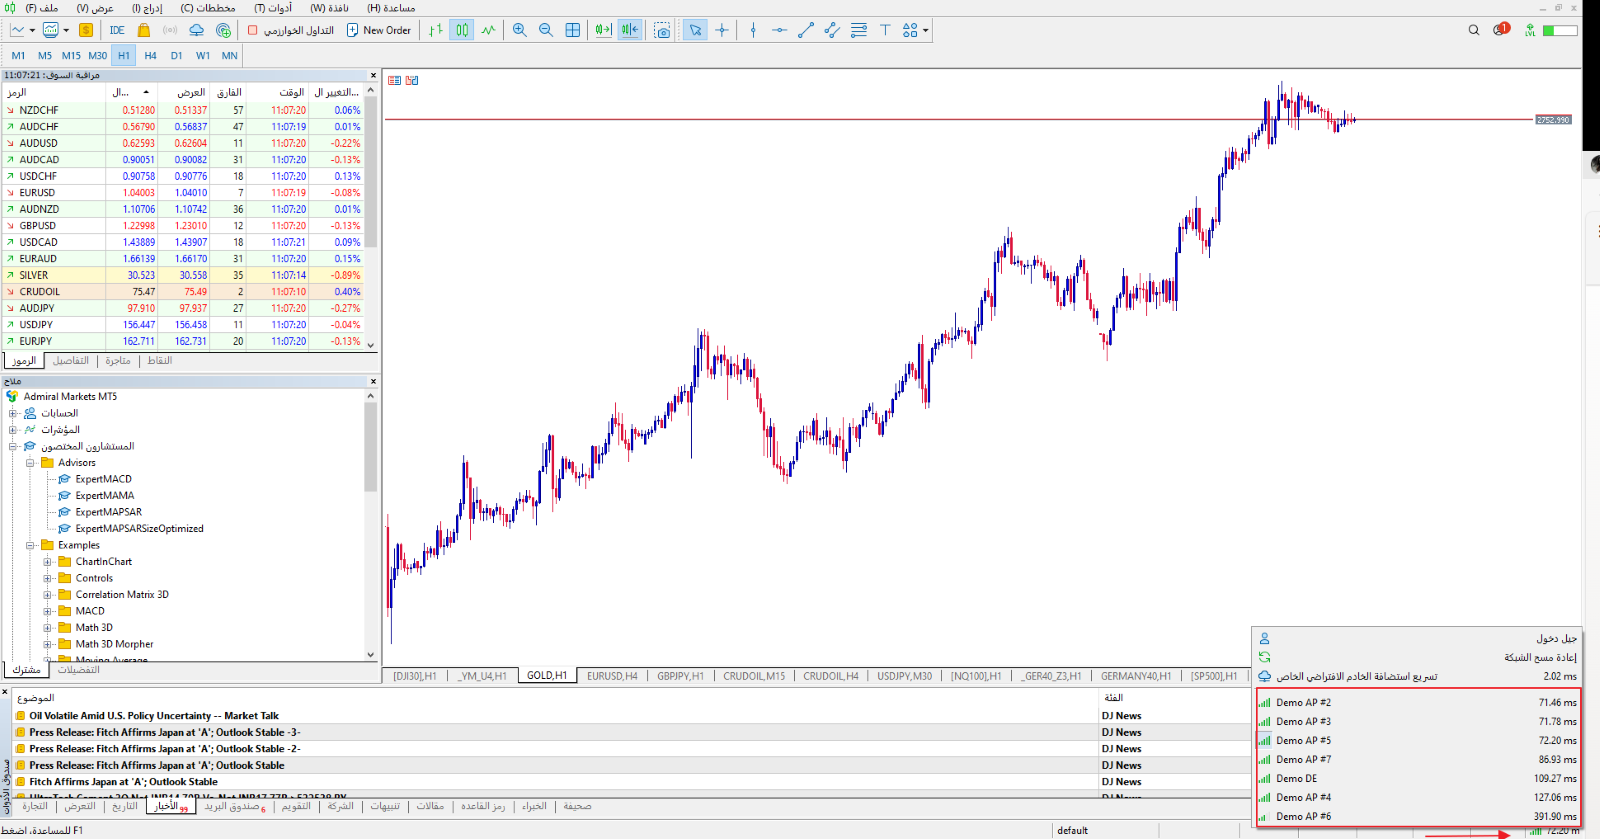1600x839 pixels.
Task: Select the H4 timeframe
Action: point(150,56)
